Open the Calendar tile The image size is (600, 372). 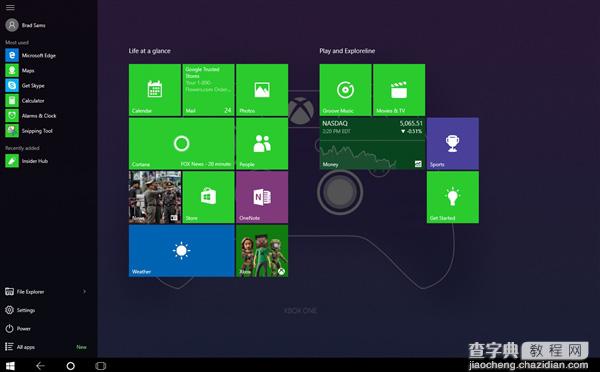point(155,90)
